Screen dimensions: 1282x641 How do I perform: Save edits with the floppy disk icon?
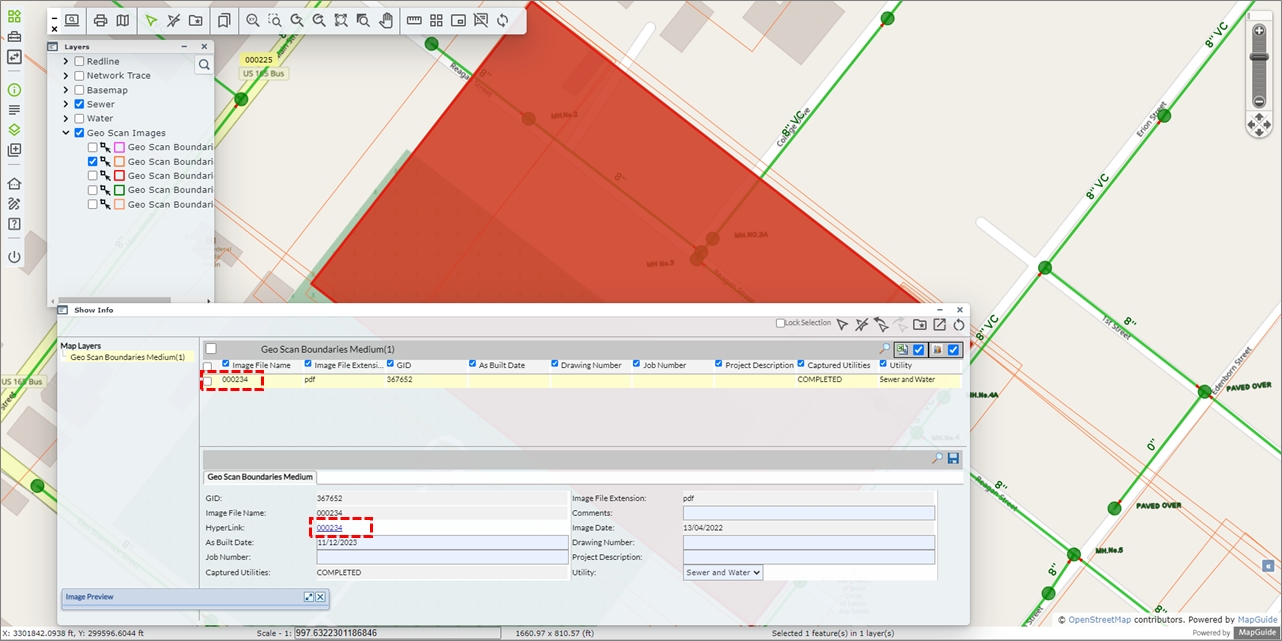953,458
